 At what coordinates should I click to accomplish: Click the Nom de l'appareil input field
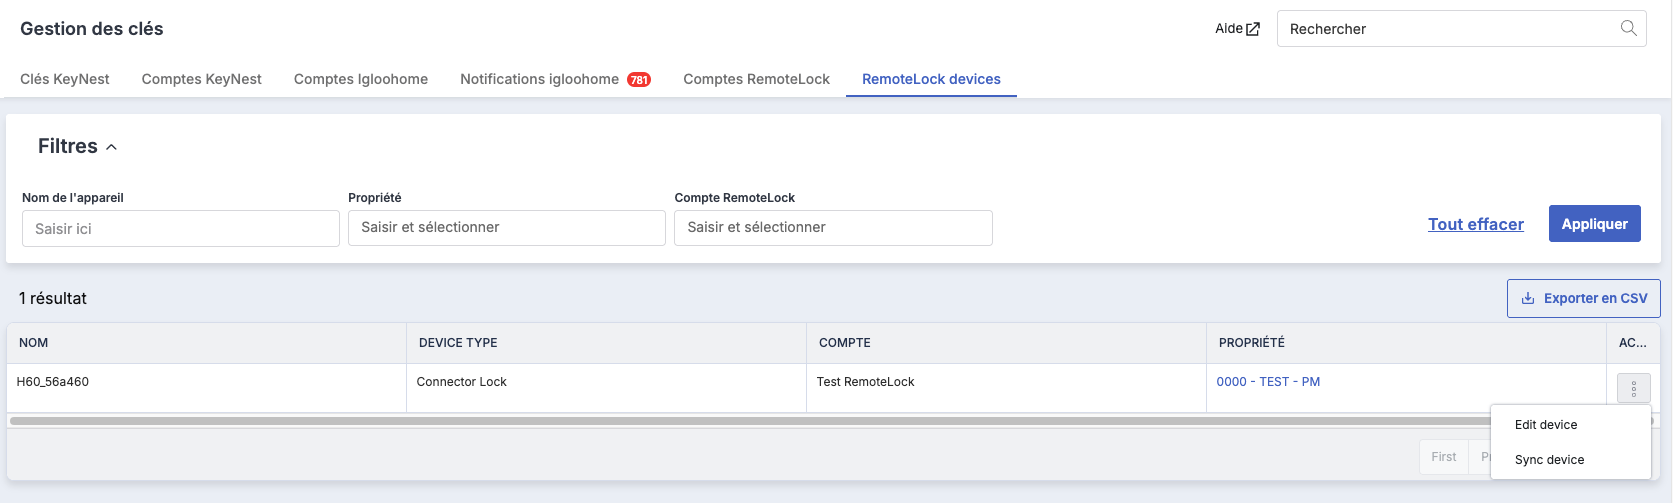point(181,228)
